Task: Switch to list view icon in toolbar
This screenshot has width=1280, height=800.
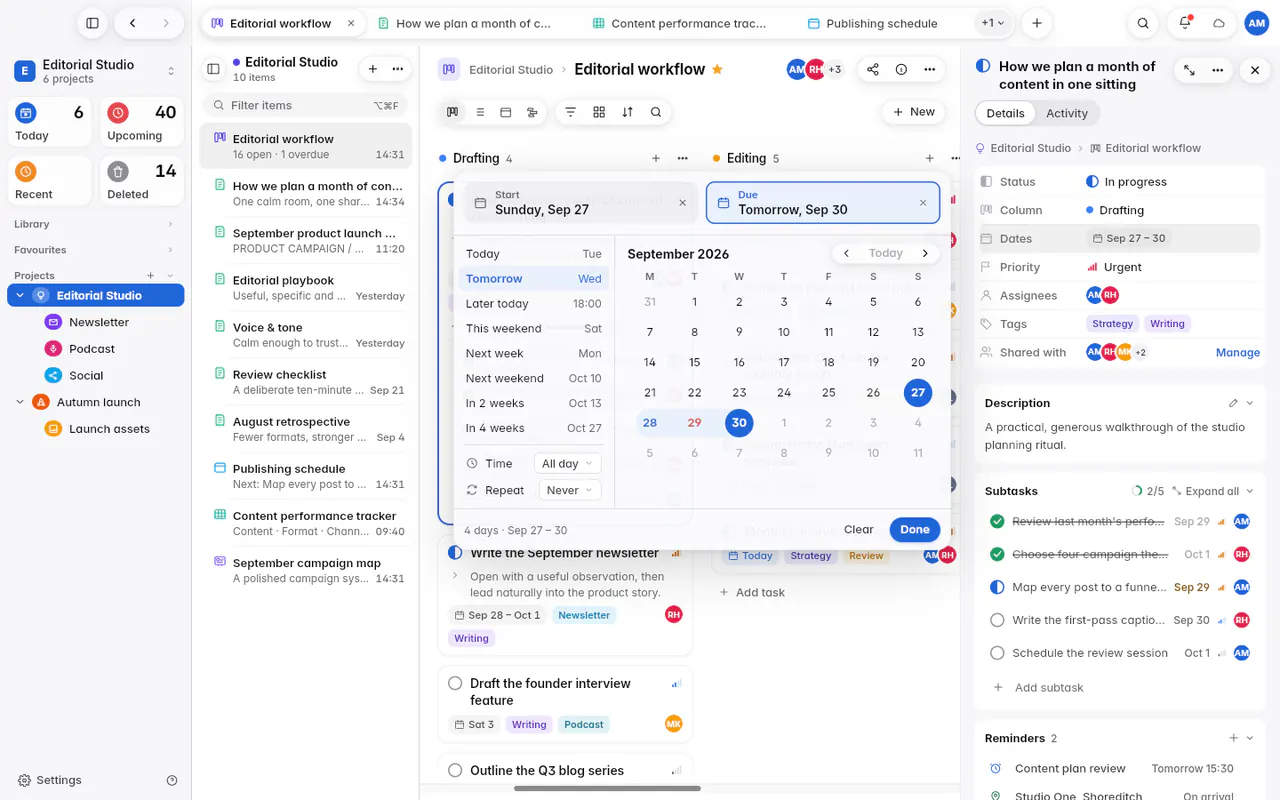Action: 480,112
